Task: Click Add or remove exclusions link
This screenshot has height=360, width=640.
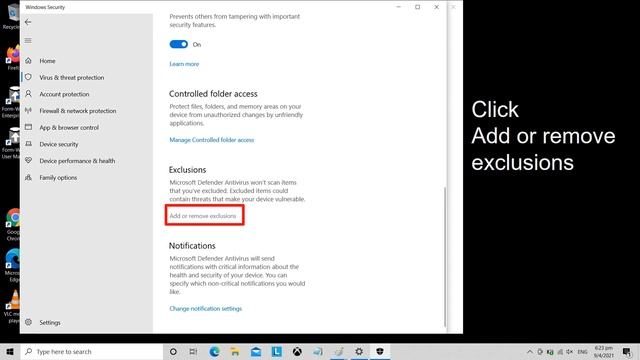Action: point(203,216)
